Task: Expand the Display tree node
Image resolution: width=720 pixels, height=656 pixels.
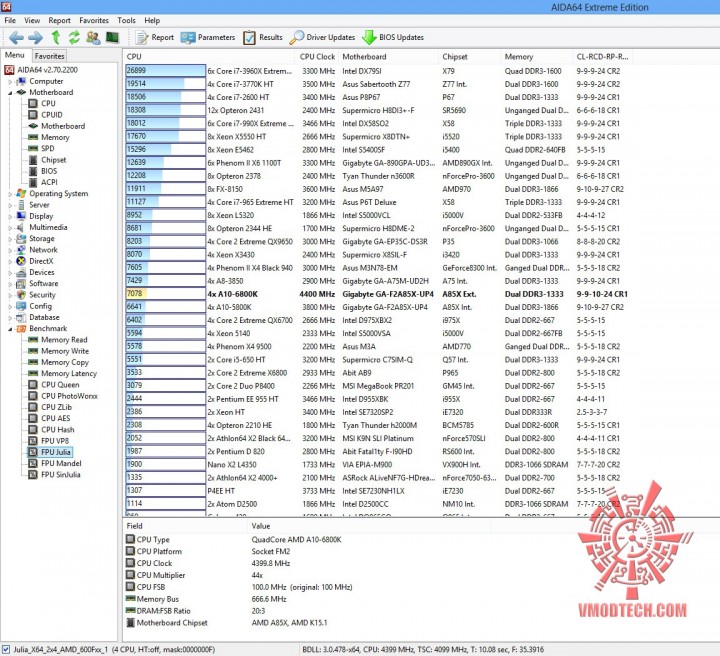Action: click(x=10, y=217)
